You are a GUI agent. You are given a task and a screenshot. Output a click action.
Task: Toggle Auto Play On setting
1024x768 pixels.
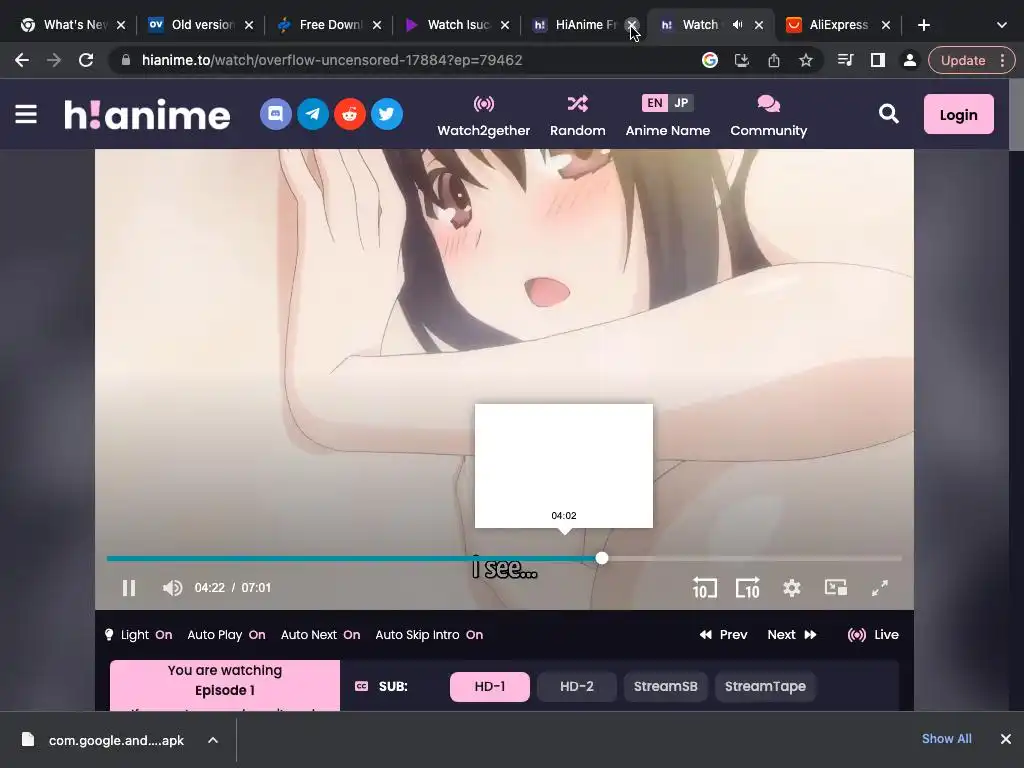pos(226,635)
